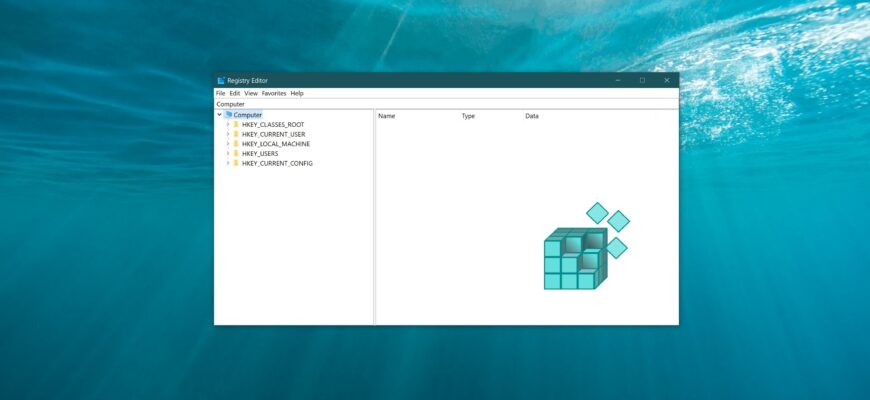Open the File menu
Screen dimensions: 870x400
point(220,93)
